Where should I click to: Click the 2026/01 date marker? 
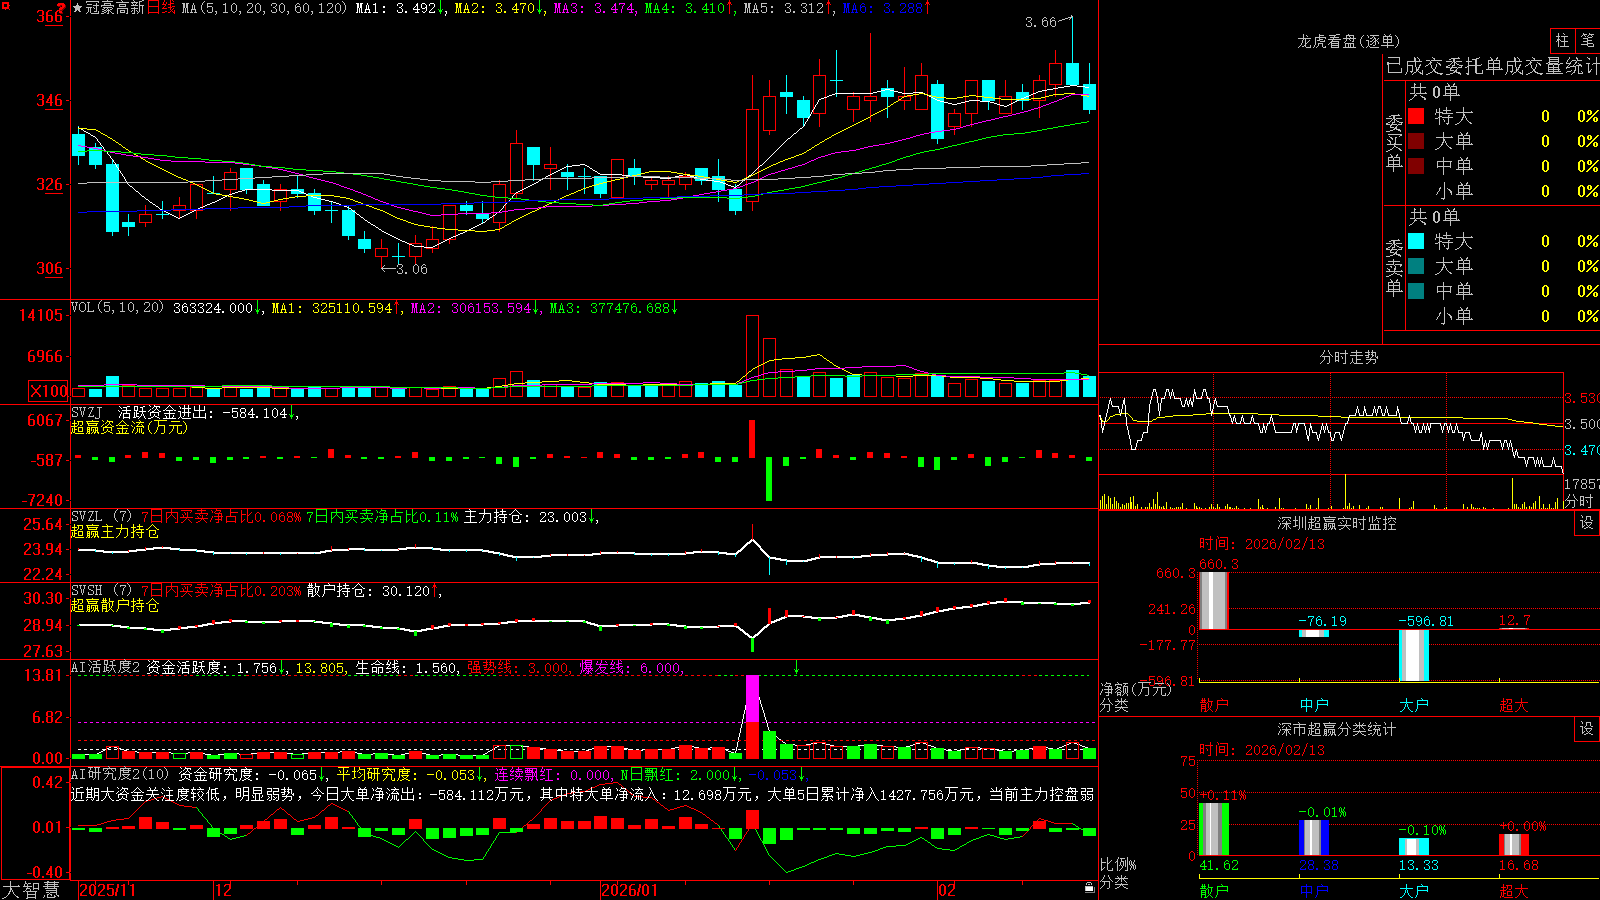click(630, 890)
